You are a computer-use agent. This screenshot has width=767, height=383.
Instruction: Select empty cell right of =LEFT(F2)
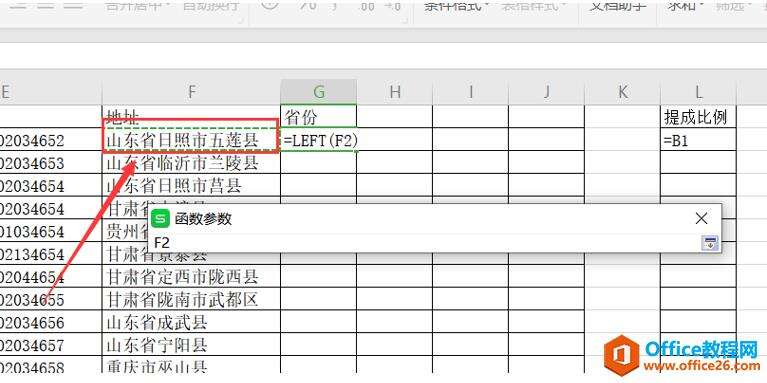coord(395,140)
